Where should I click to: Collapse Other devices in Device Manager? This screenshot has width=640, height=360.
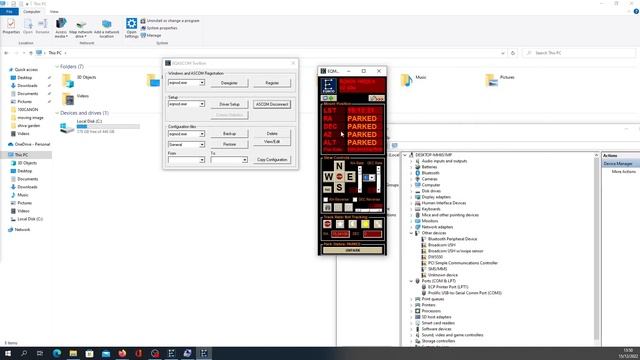[x=411, y=233]
